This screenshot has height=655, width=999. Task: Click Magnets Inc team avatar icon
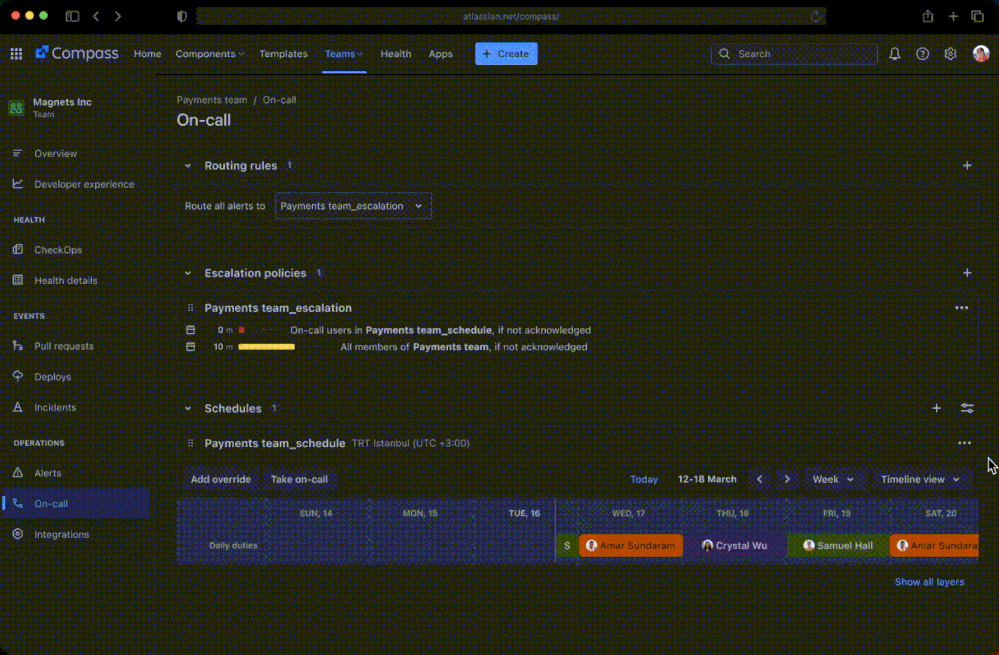tap(17, 108)
